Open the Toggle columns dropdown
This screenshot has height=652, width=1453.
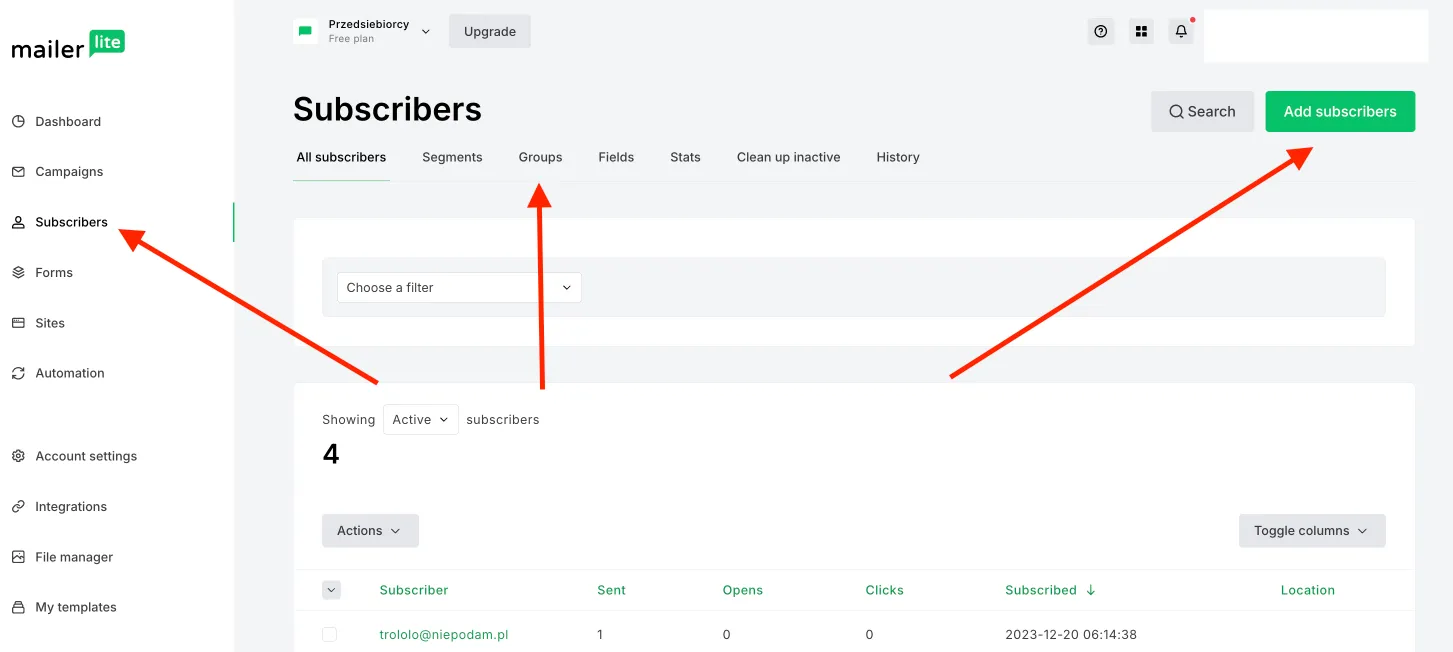click(x=1311, y=531)
